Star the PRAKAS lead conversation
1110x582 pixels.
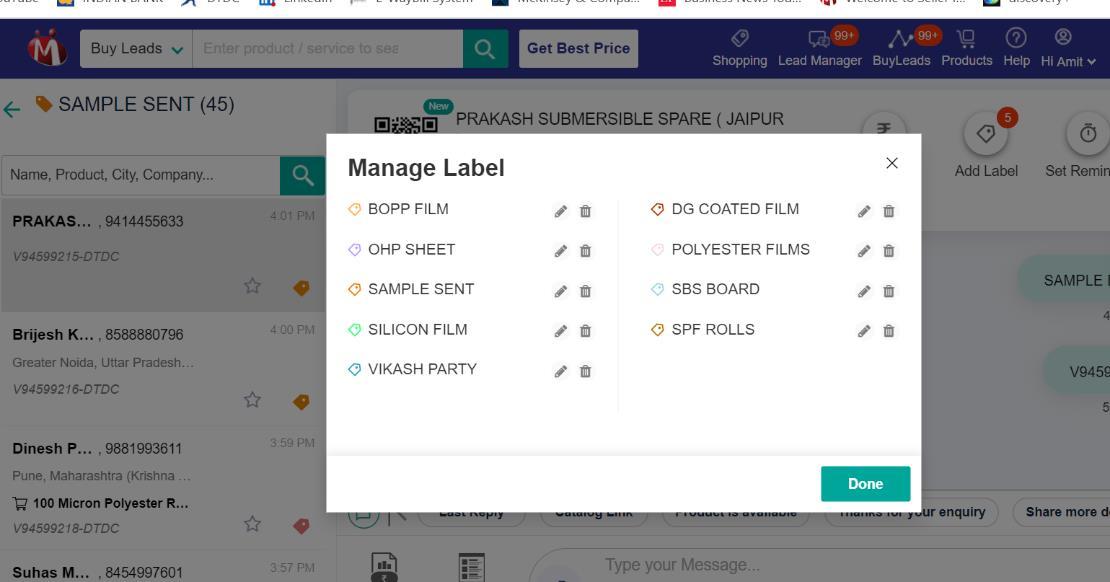[254, 286]
